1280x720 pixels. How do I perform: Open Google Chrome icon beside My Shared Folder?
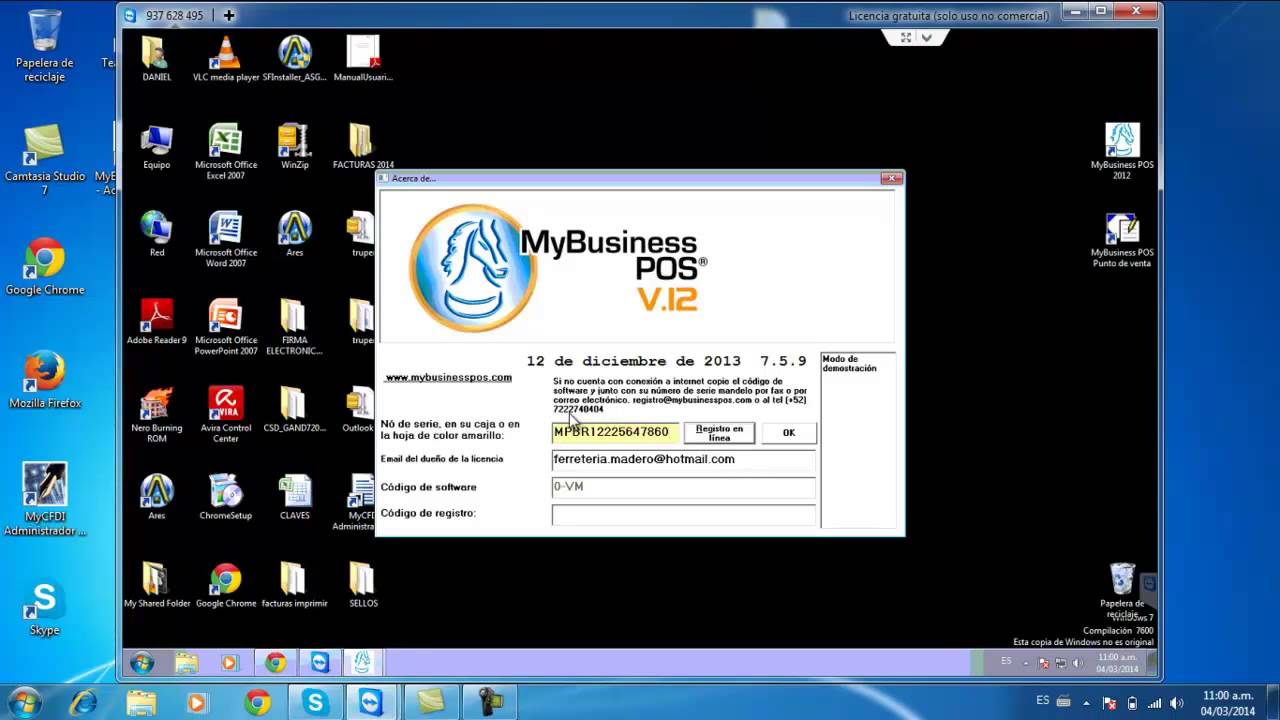coord(225,585)
